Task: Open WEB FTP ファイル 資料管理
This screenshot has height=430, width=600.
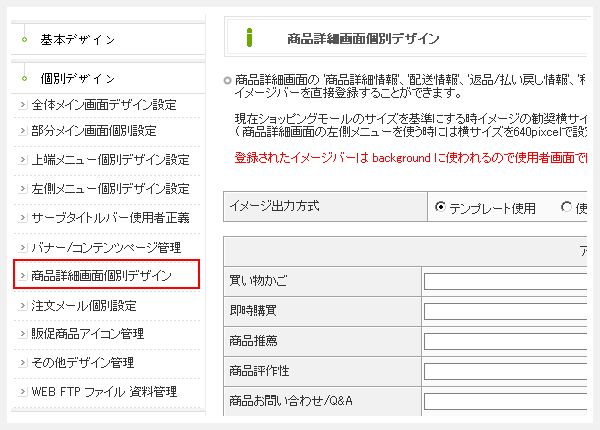Action: [x=103, y=391]
